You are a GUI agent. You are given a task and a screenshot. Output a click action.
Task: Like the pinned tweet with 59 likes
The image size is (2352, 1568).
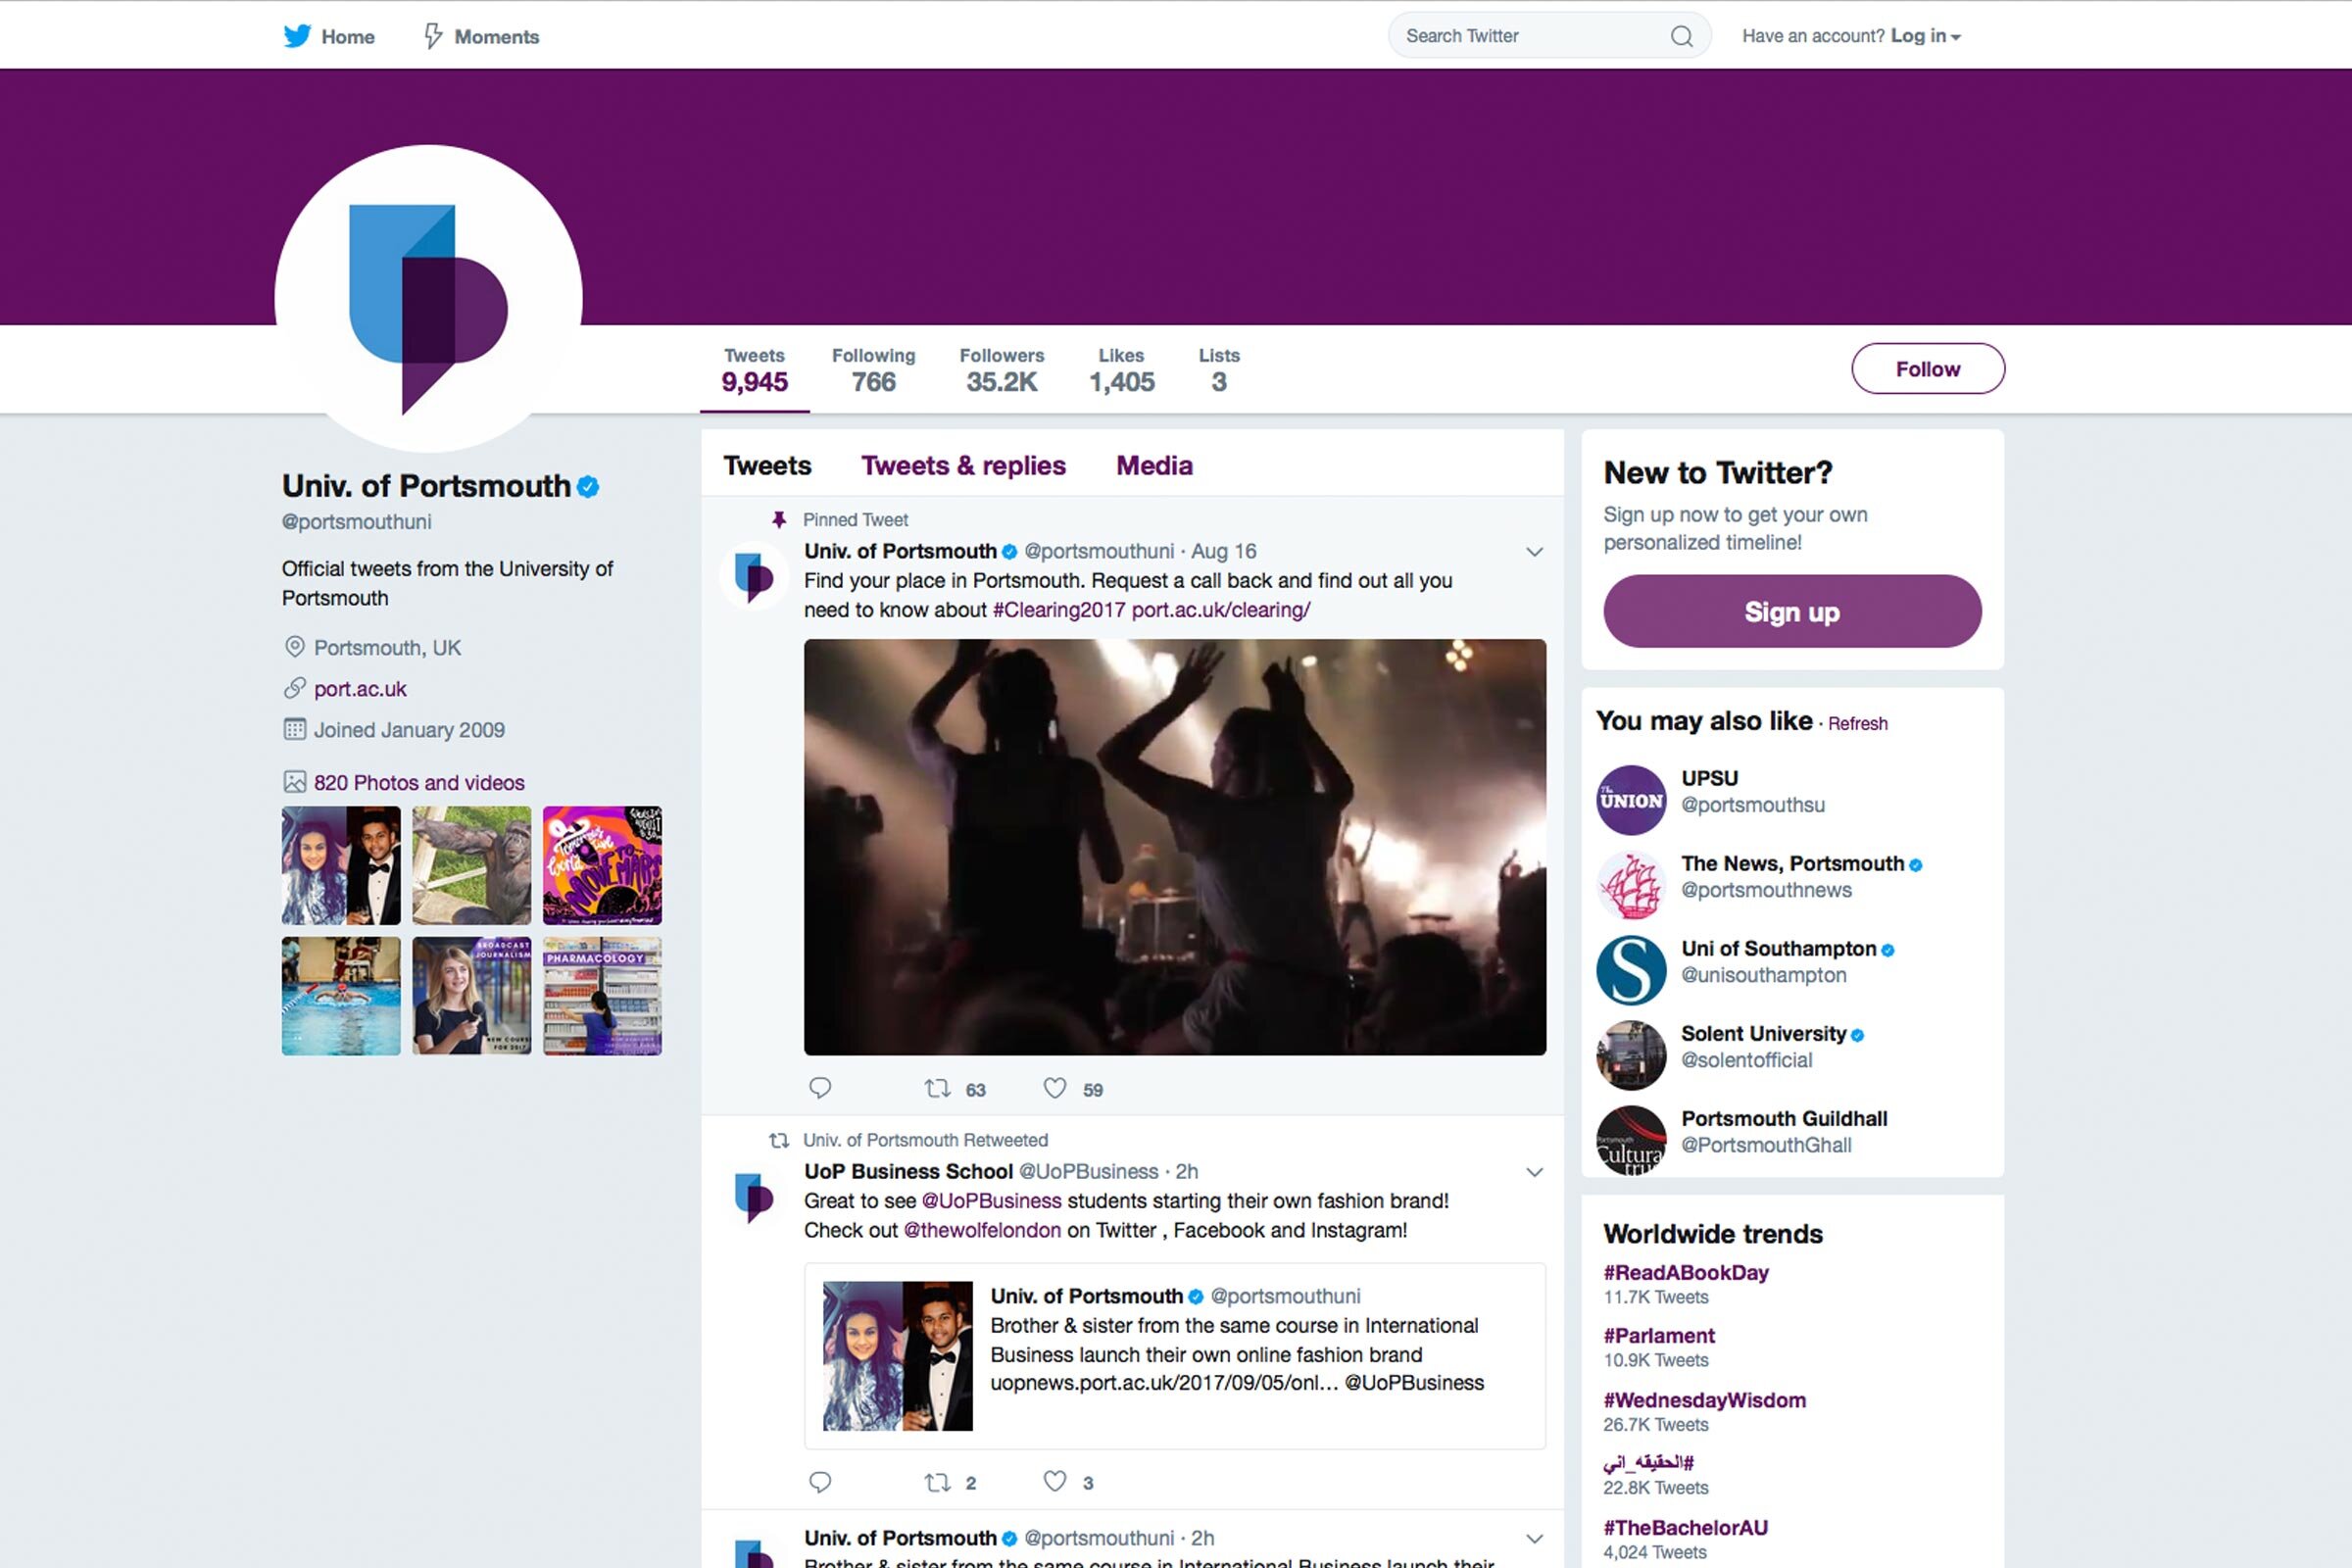pos(1055,1088)
